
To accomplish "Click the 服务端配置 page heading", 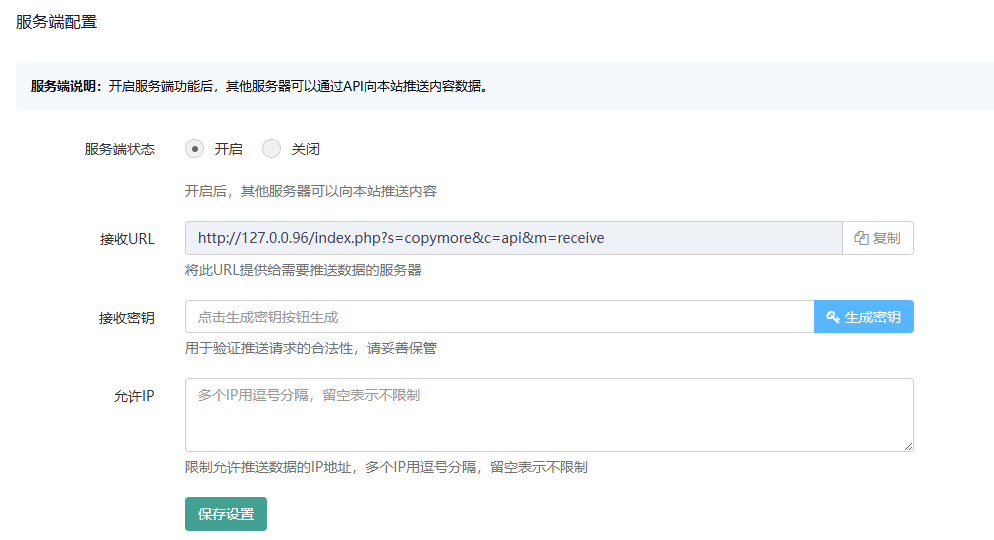I will [x=57, y=22].
